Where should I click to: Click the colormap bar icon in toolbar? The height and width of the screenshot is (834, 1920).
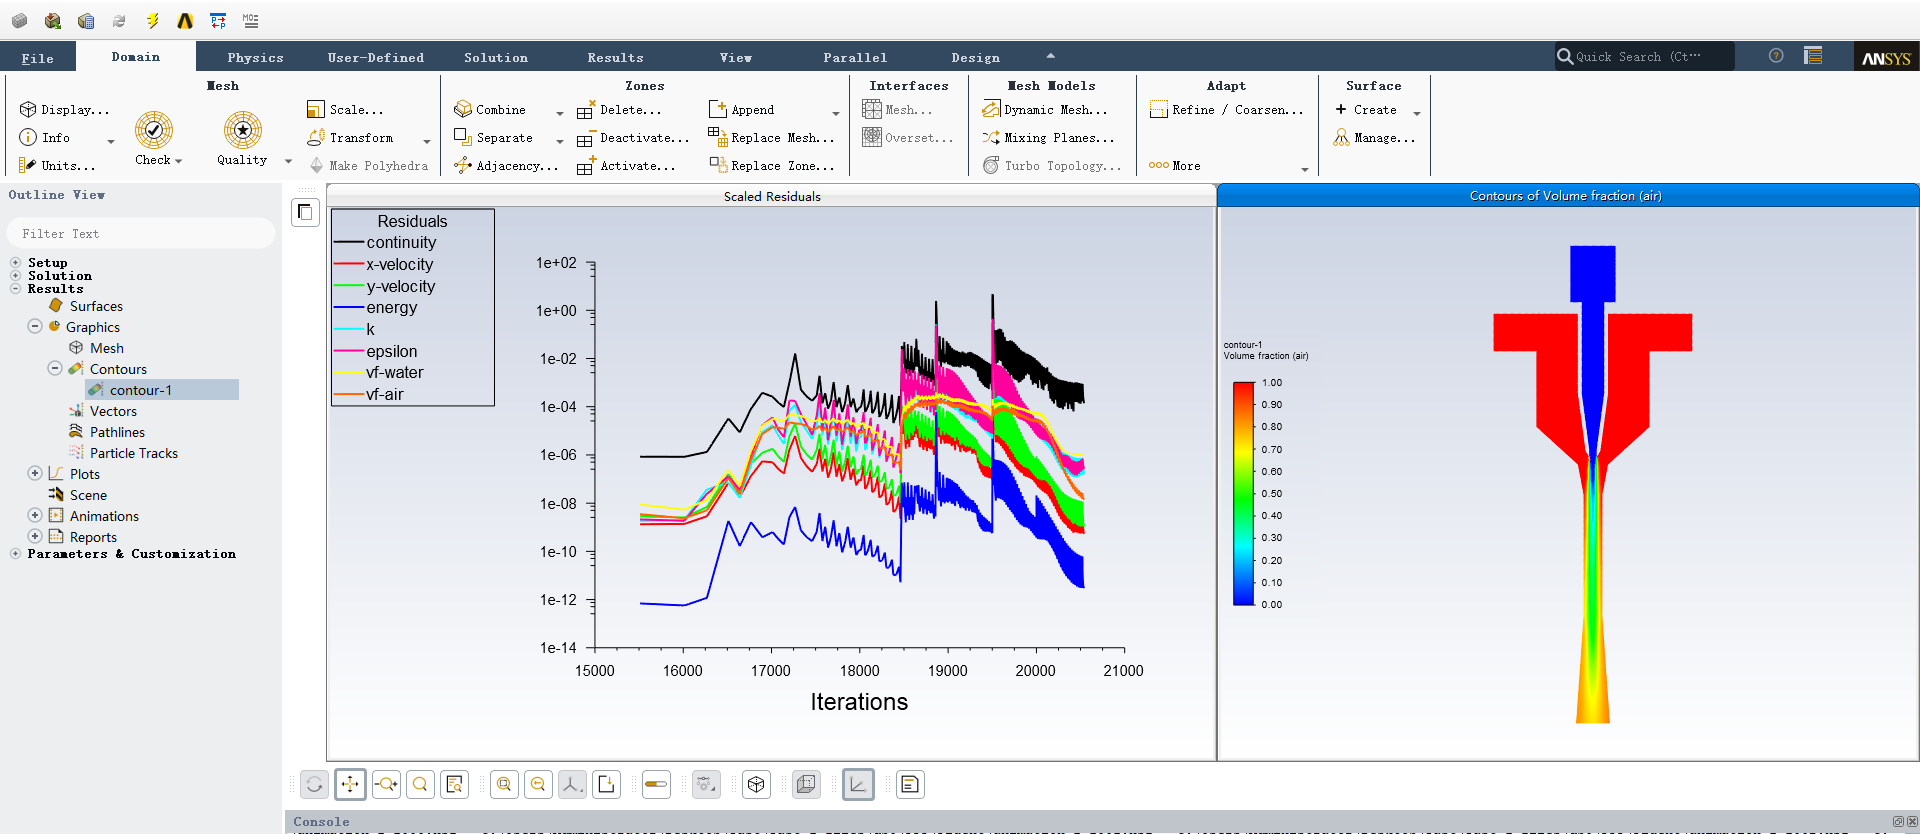[x=656, y=785]
